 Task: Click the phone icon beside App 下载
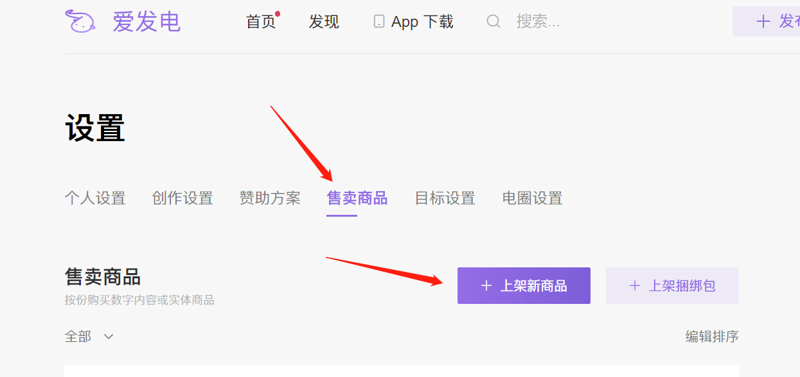(x=379, y=21)
